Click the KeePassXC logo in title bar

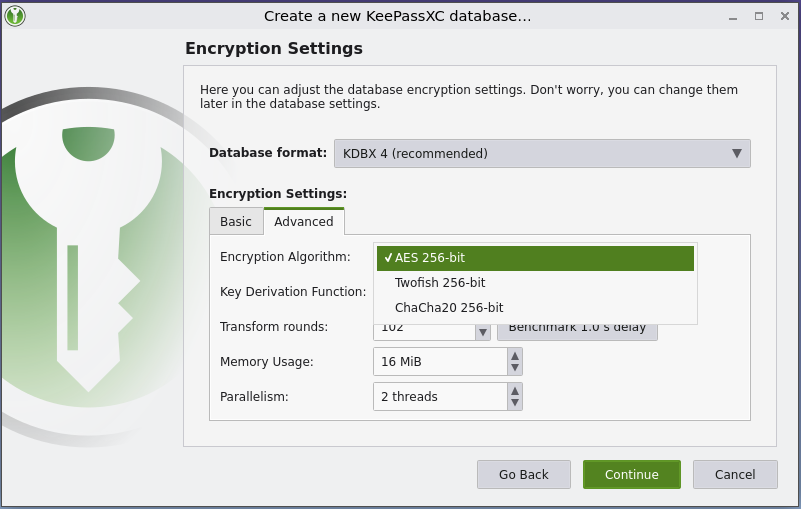(x=15, y=16)
